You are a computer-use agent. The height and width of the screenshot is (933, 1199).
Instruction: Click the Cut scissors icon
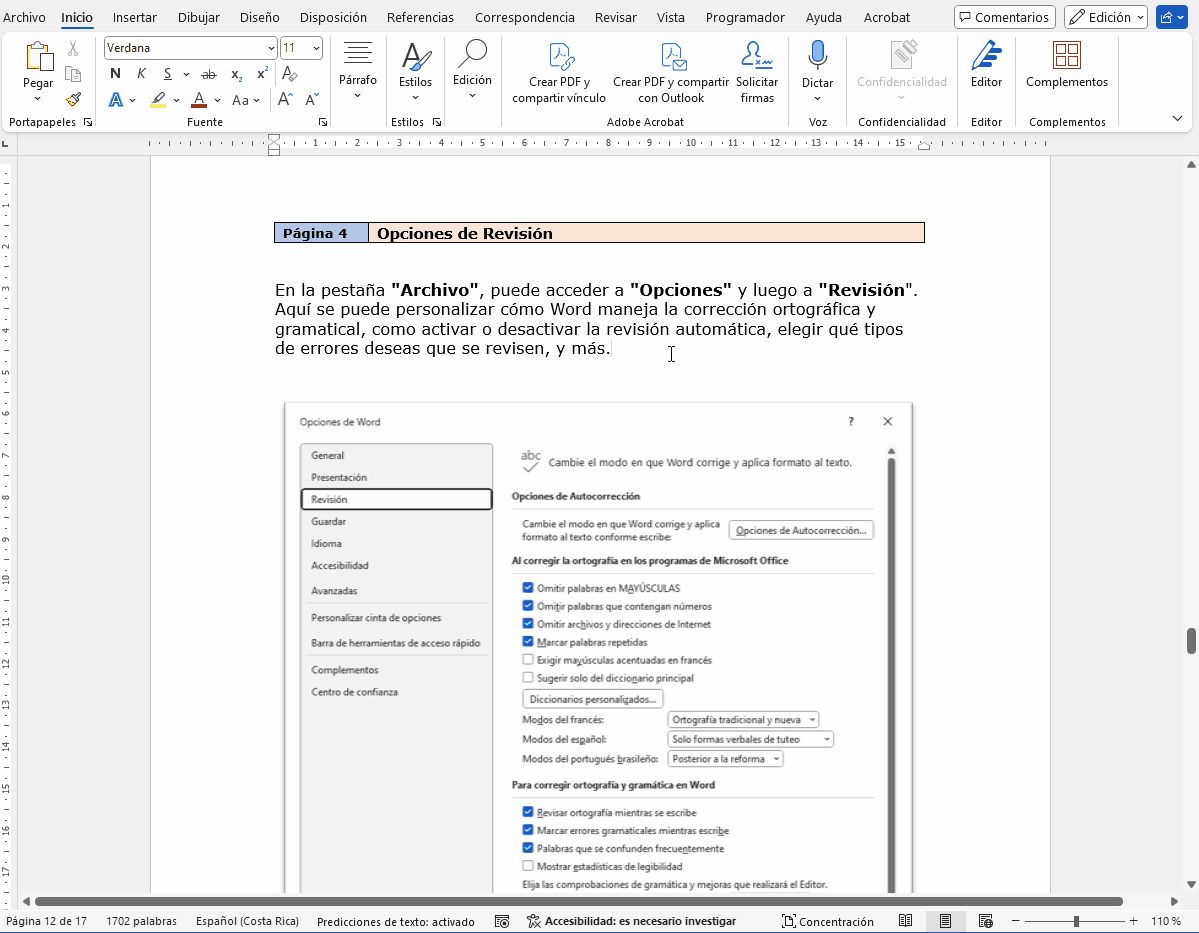(73, 48)
